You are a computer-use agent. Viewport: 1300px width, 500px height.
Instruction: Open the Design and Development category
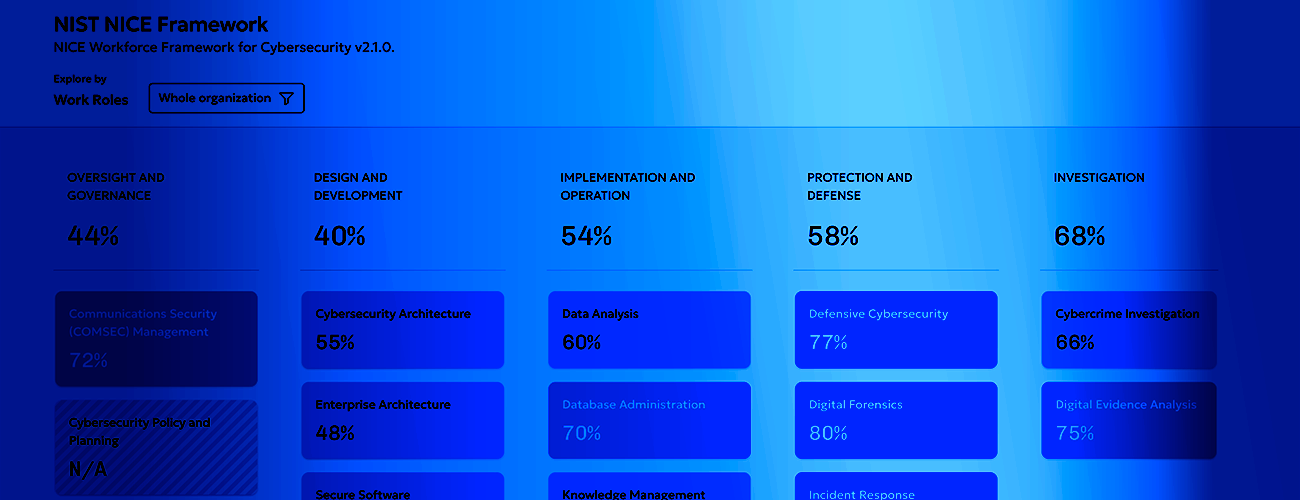[x=358, y=187]
